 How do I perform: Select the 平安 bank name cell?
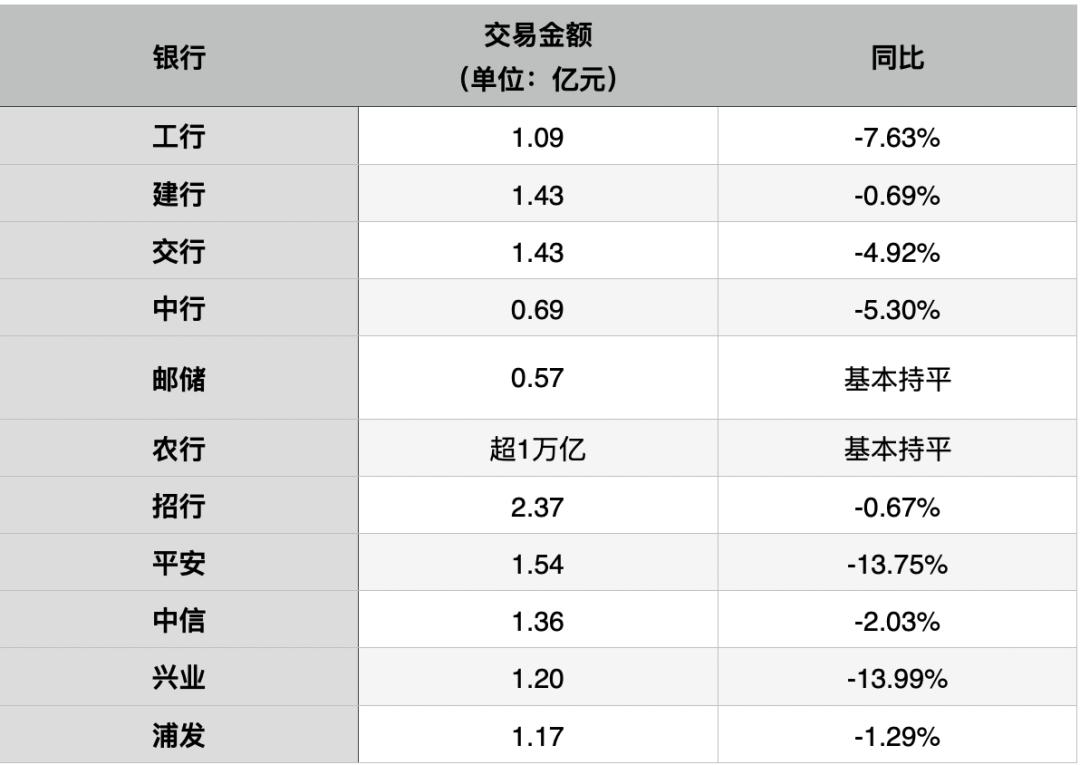tap(178, 564)
